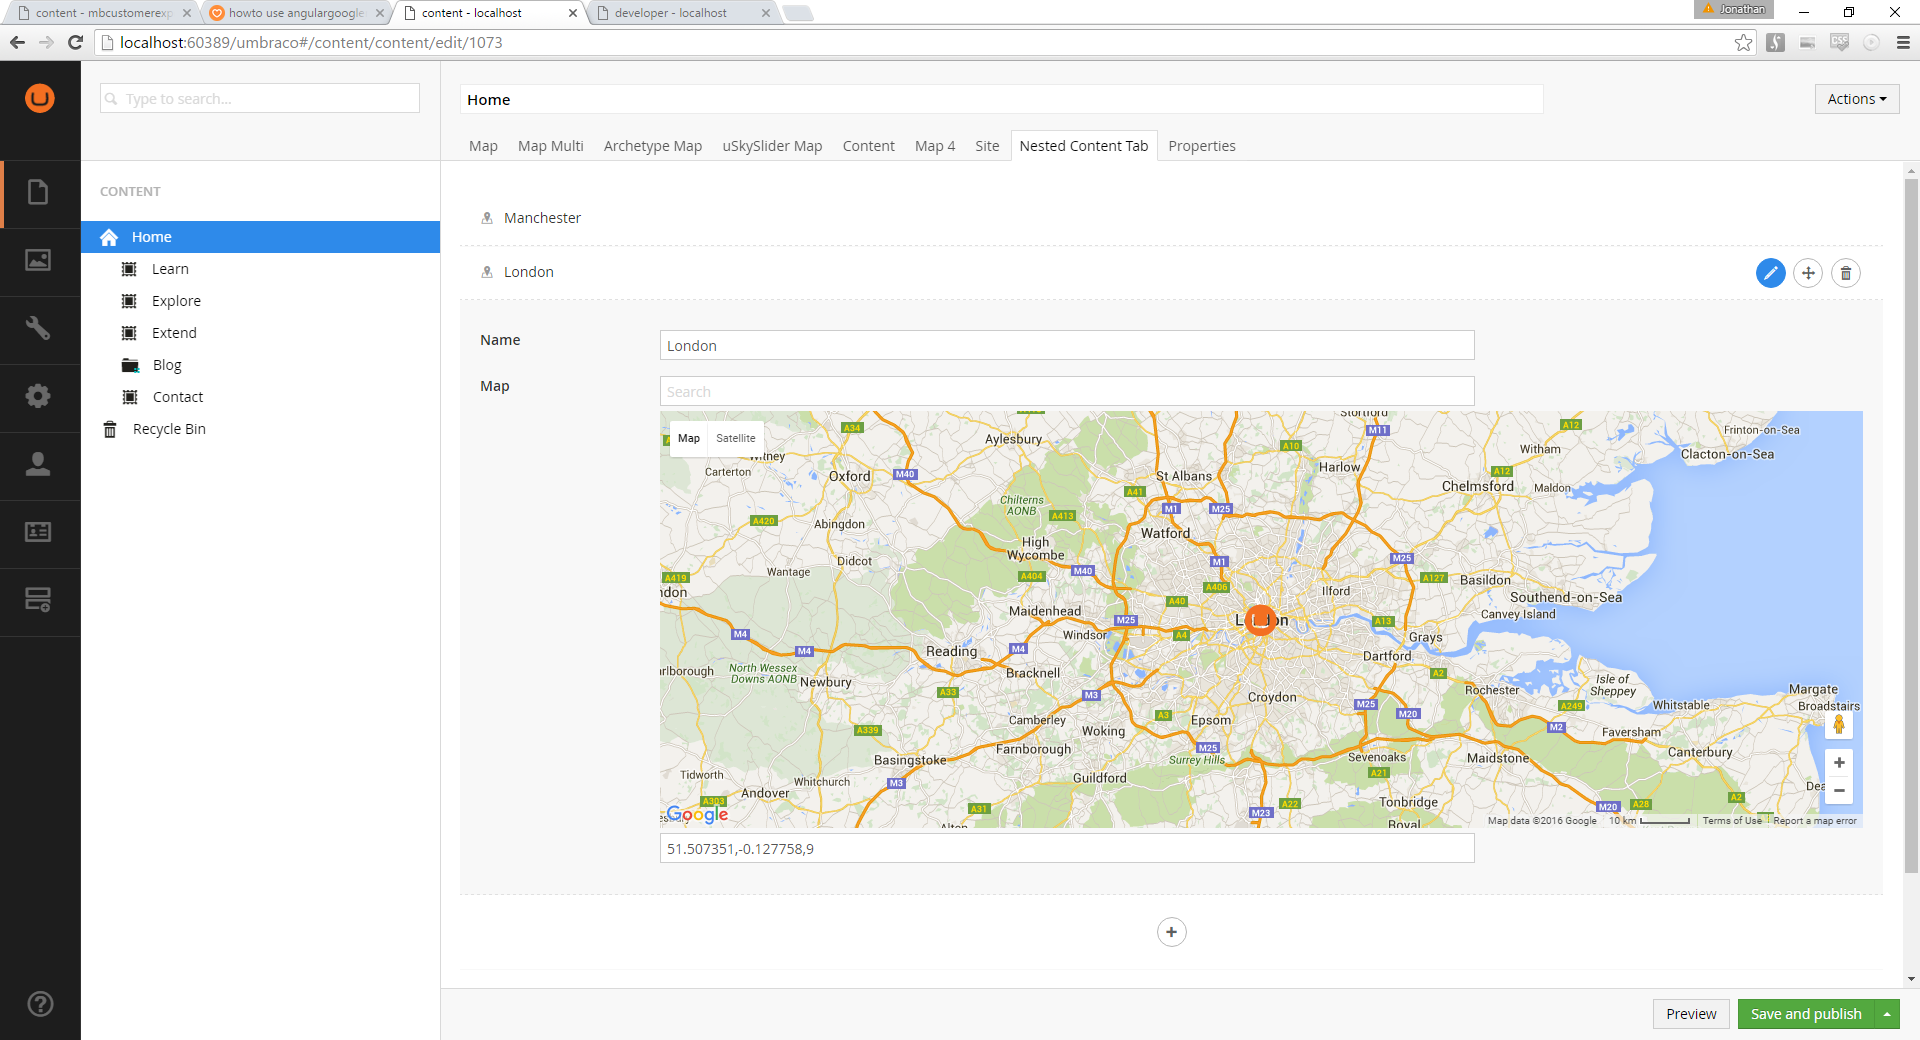Open the Map 4 tab
The width and height of the screenshot is (1920, 1040).
point(935,146)
